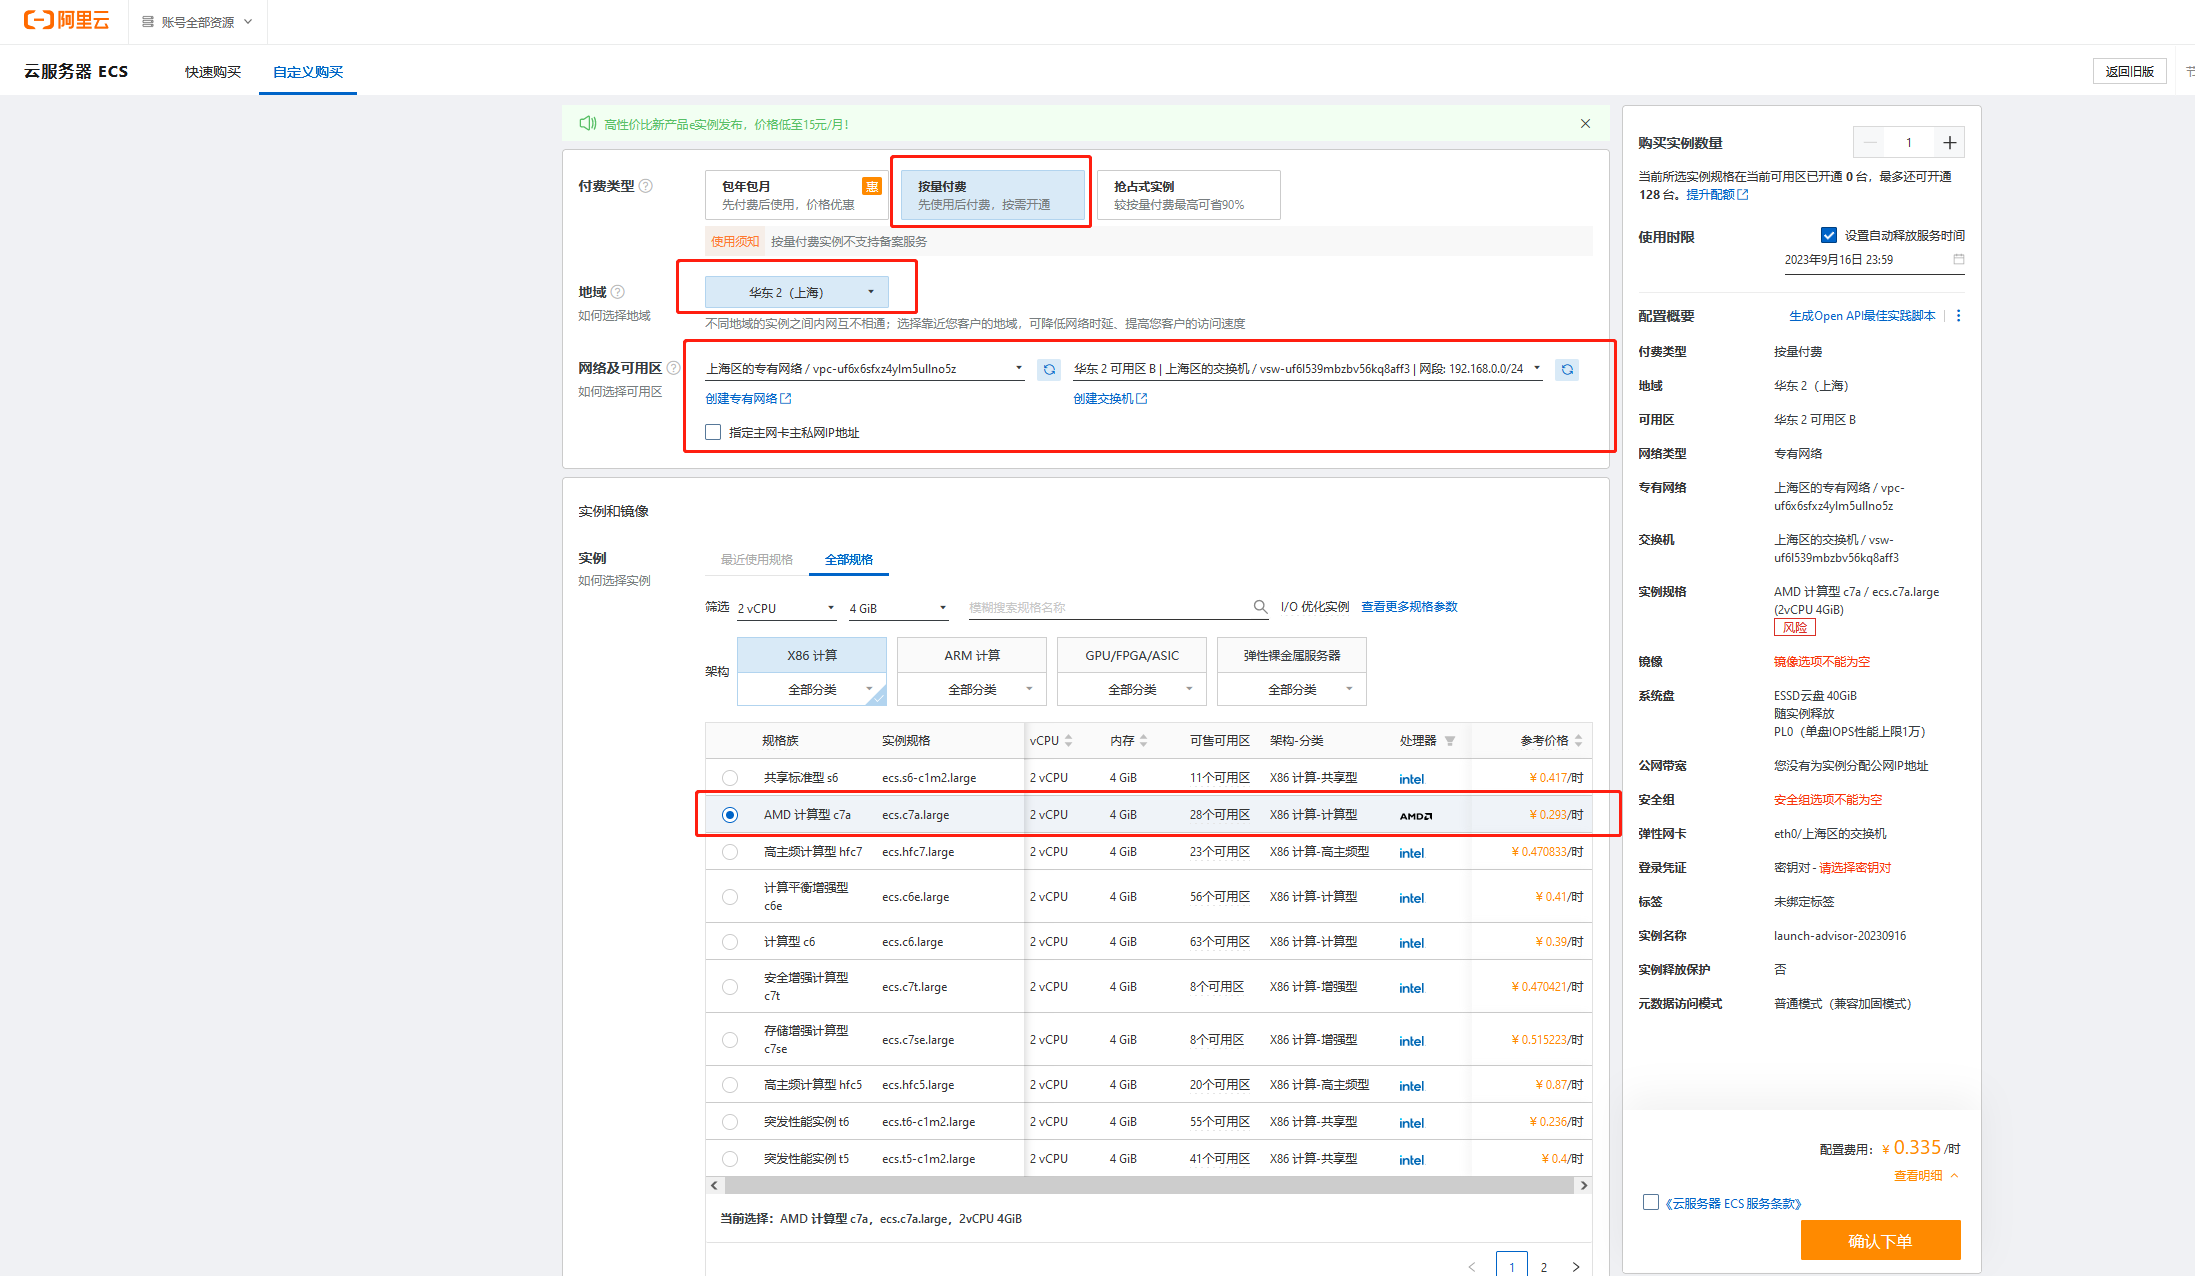Open the region dropdown 华东 2 (上海)
The image size is (2195, 1276).
point(796,292)
